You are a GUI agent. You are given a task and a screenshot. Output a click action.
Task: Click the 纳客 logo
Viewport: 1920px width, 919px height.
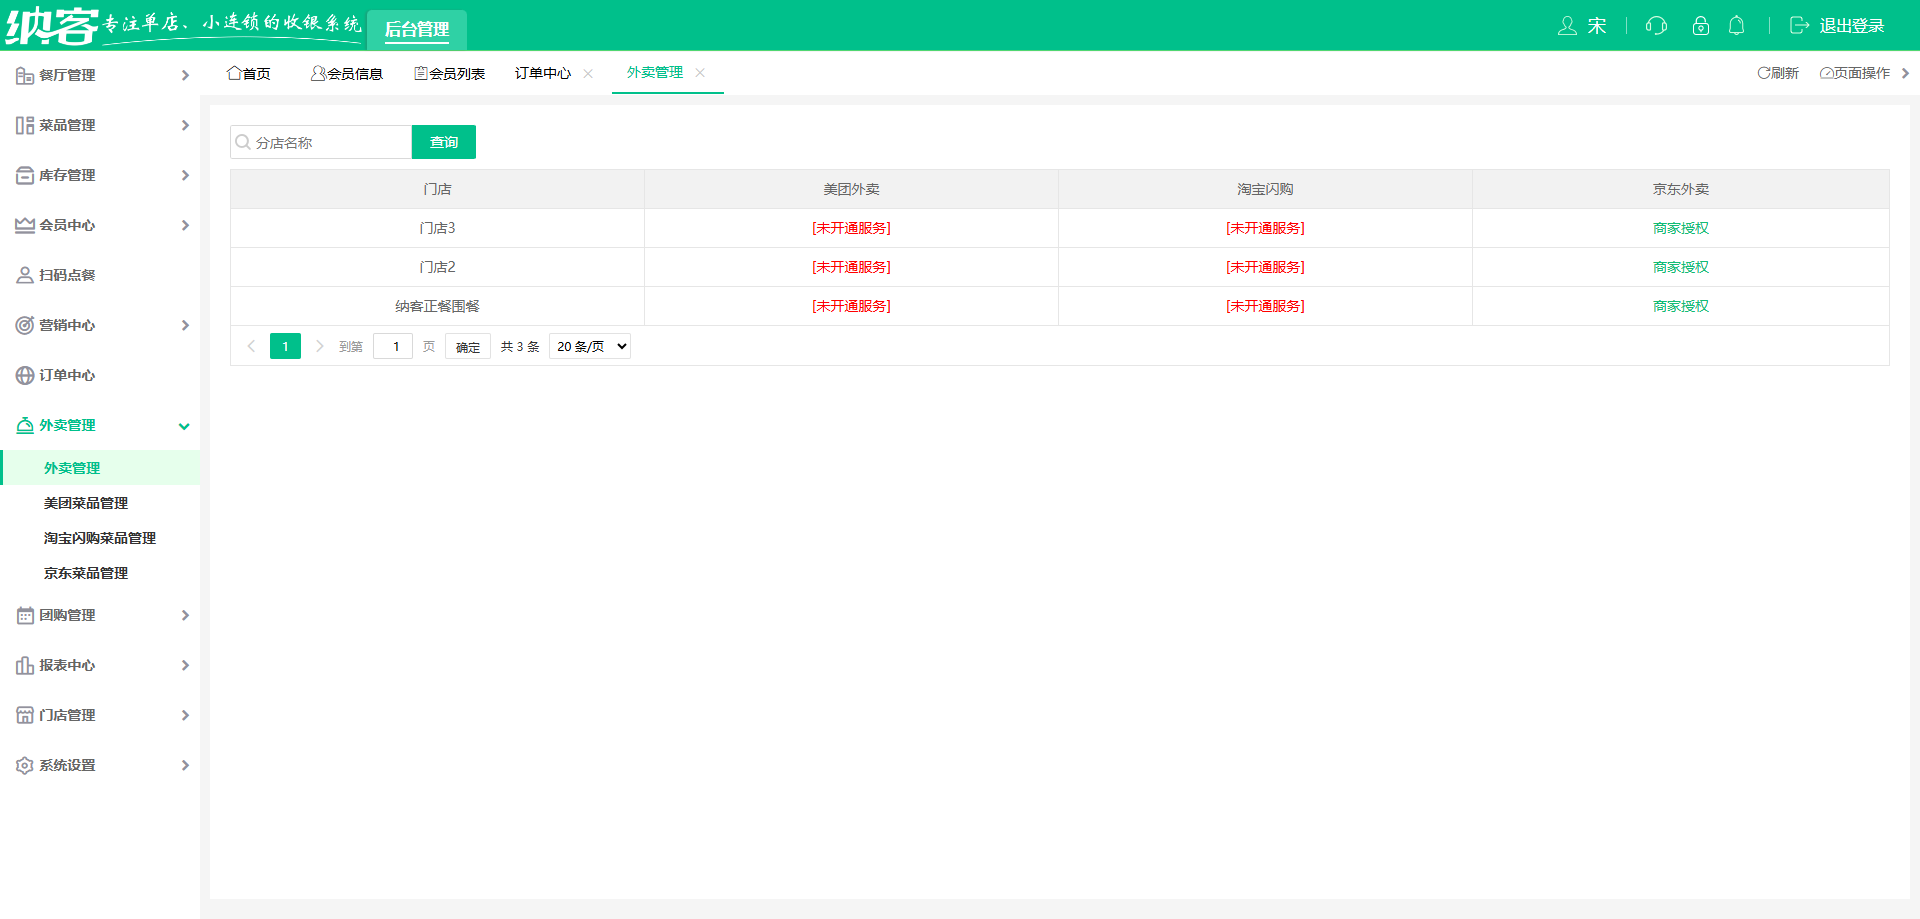coord(52,26)
